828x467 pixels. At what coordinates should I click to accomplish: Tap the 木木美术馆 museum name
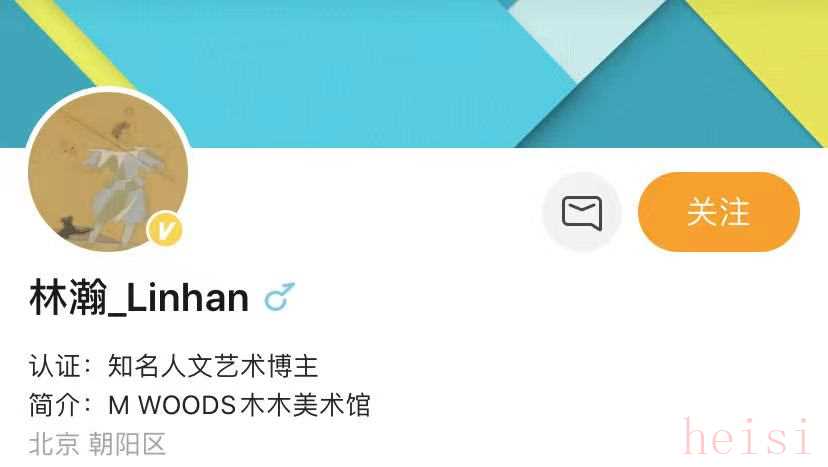(x=305, y=405)
